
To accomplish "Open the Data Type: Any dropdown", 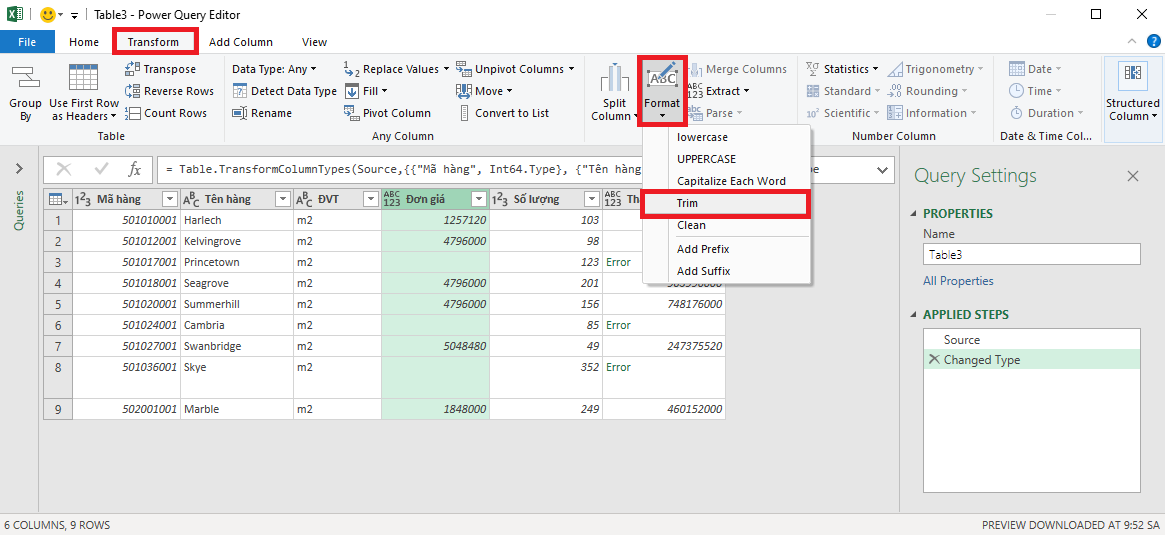I will pyautogui.click(x=274, y=69).
